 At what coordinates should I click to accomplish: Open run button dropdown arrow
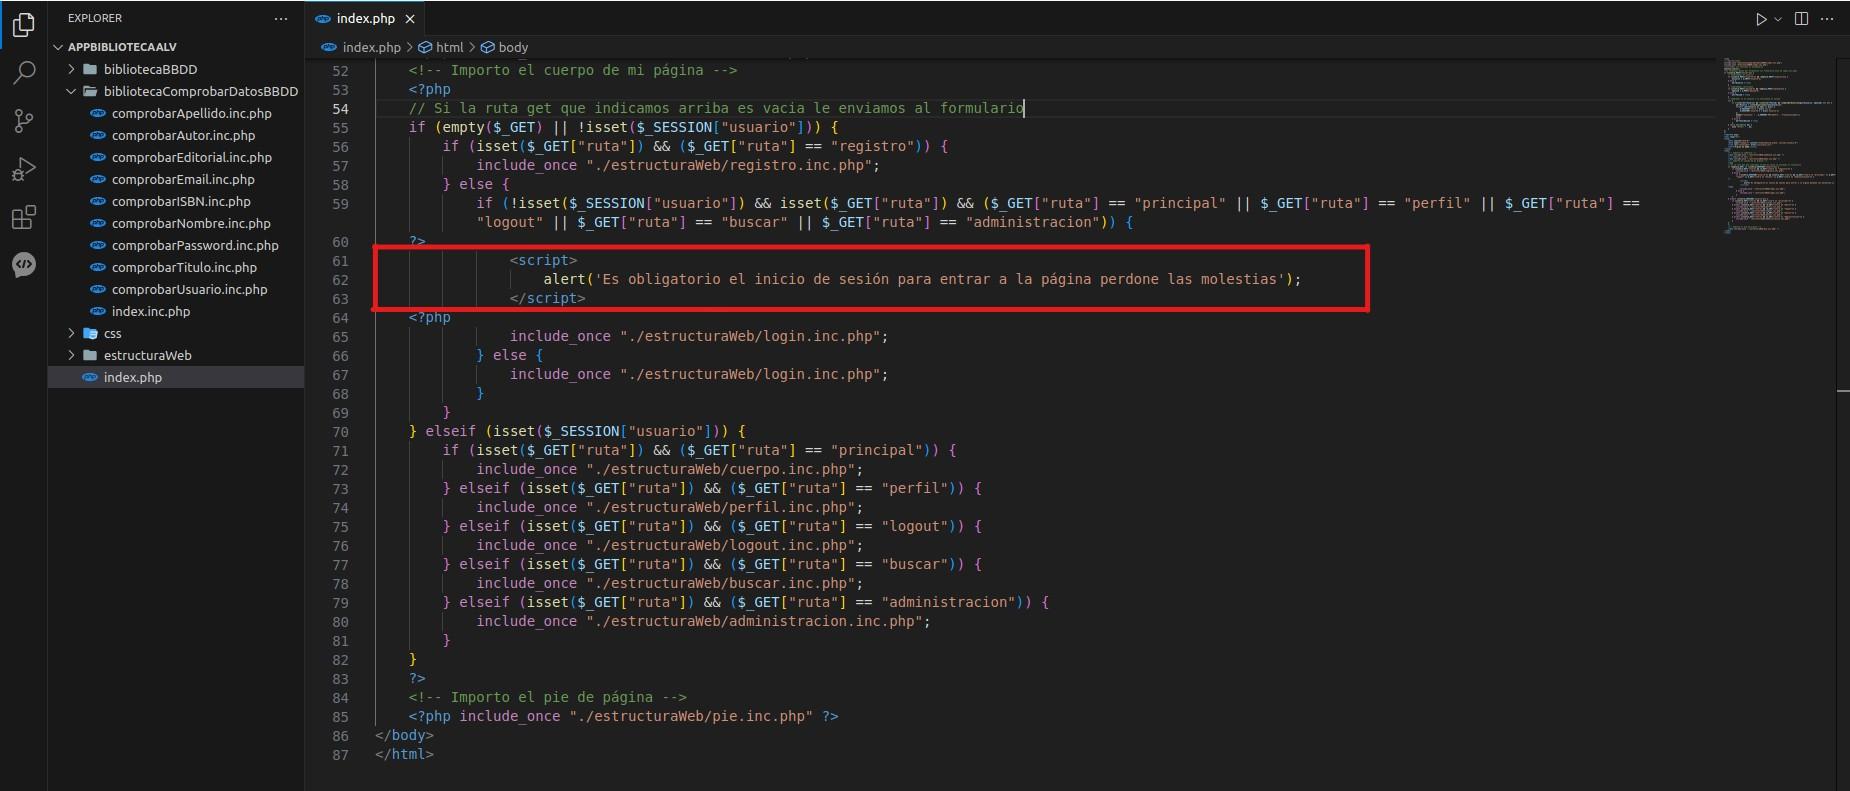tap(1778, 19)
